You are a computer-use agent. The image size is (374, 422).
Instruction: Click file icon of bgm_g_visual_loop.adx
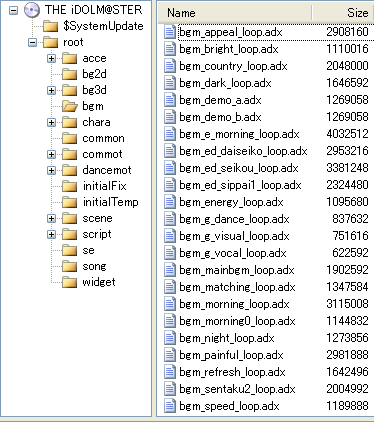[x=170, y=236]
